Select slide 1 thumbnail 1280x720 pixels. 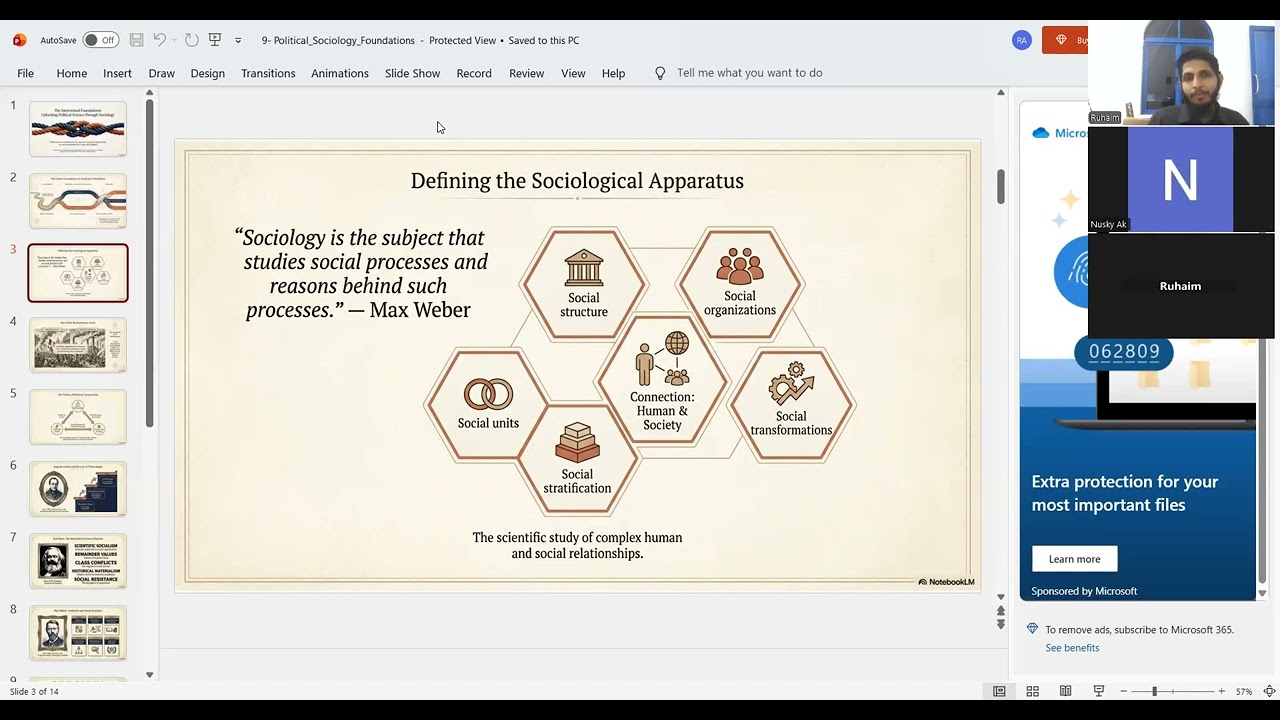point(78,128)
